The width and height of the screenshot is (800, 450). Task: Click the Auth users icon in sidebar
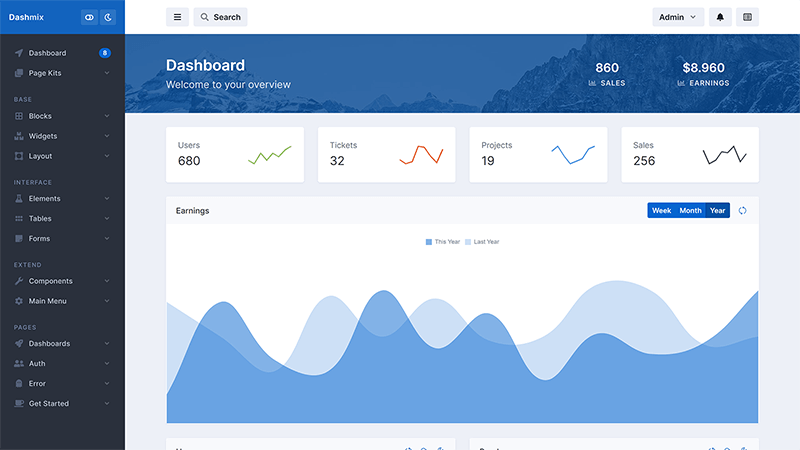coord(19,364)
